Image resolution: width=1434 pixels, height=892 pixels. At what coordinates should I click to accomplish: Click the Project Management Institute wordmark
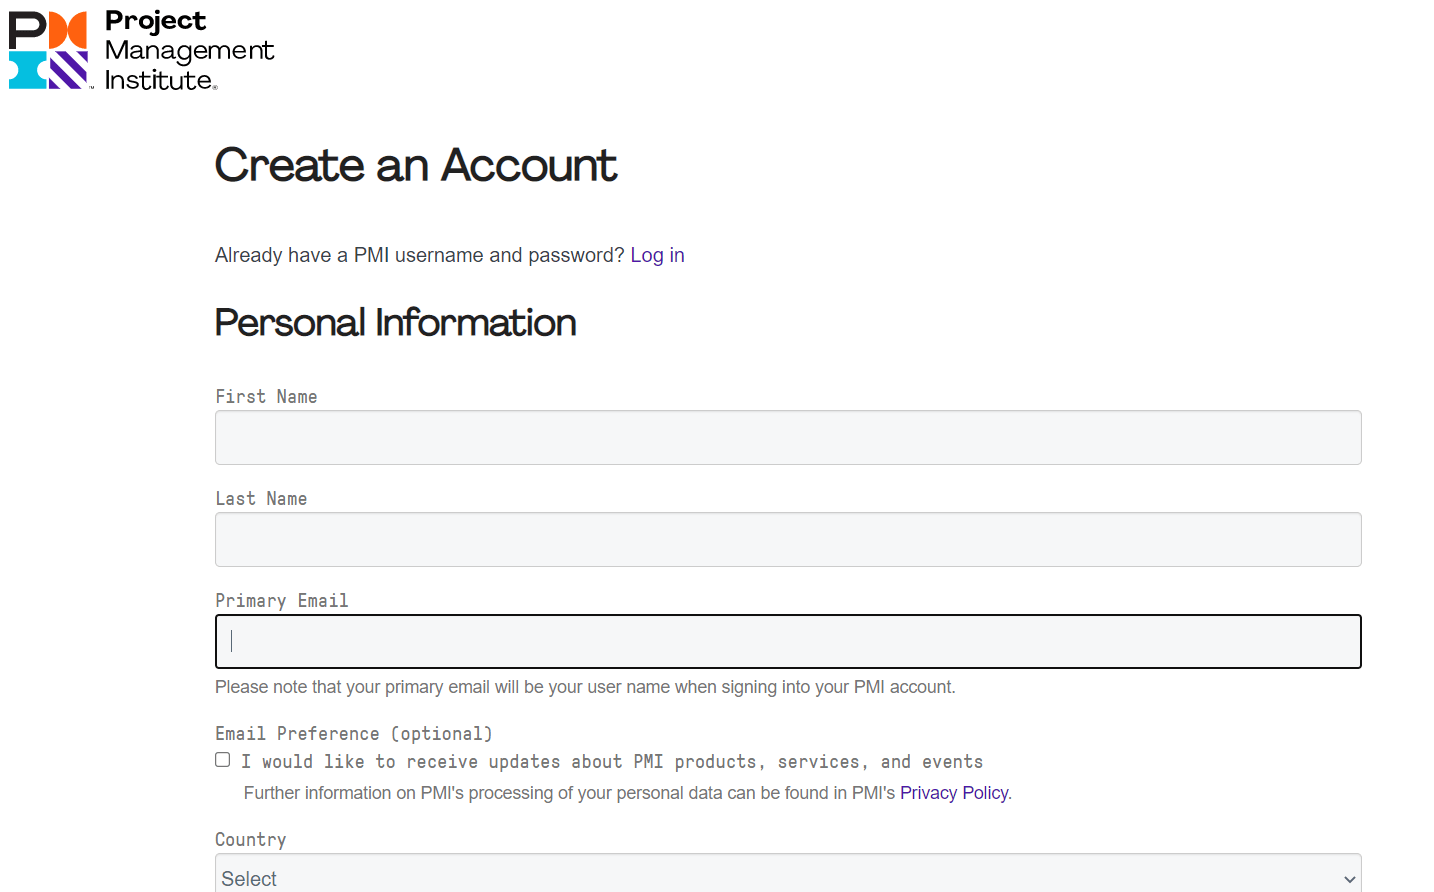[189, 50]
